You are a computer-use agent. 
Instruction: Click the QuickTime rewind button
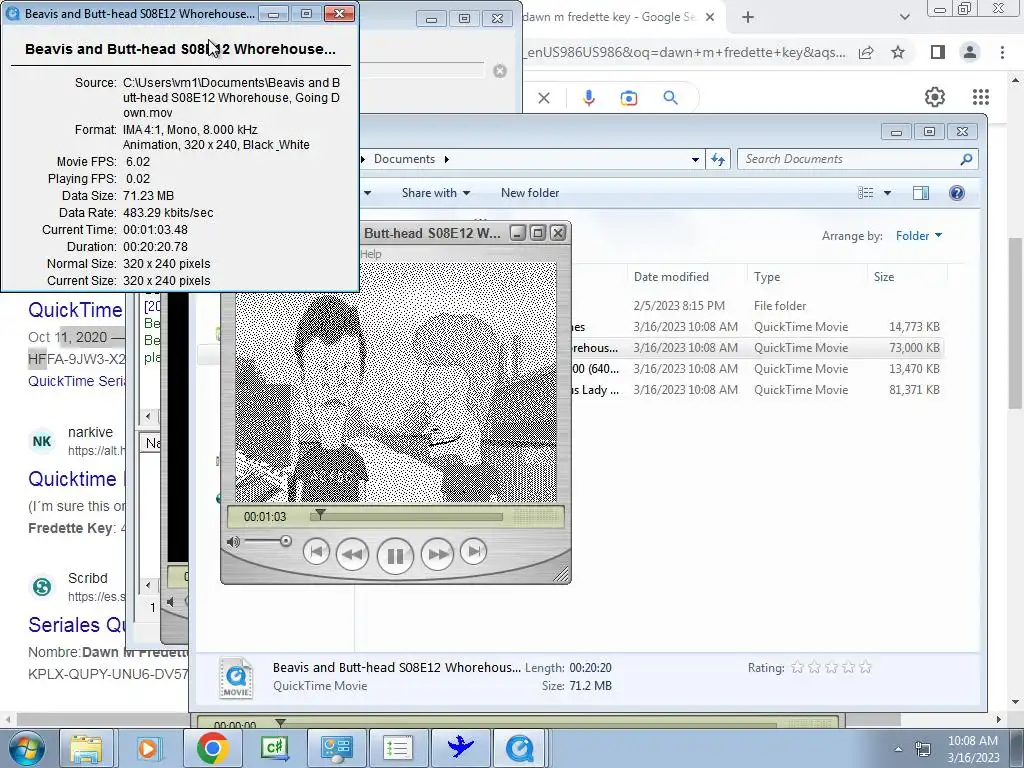[x=353, y=554]
